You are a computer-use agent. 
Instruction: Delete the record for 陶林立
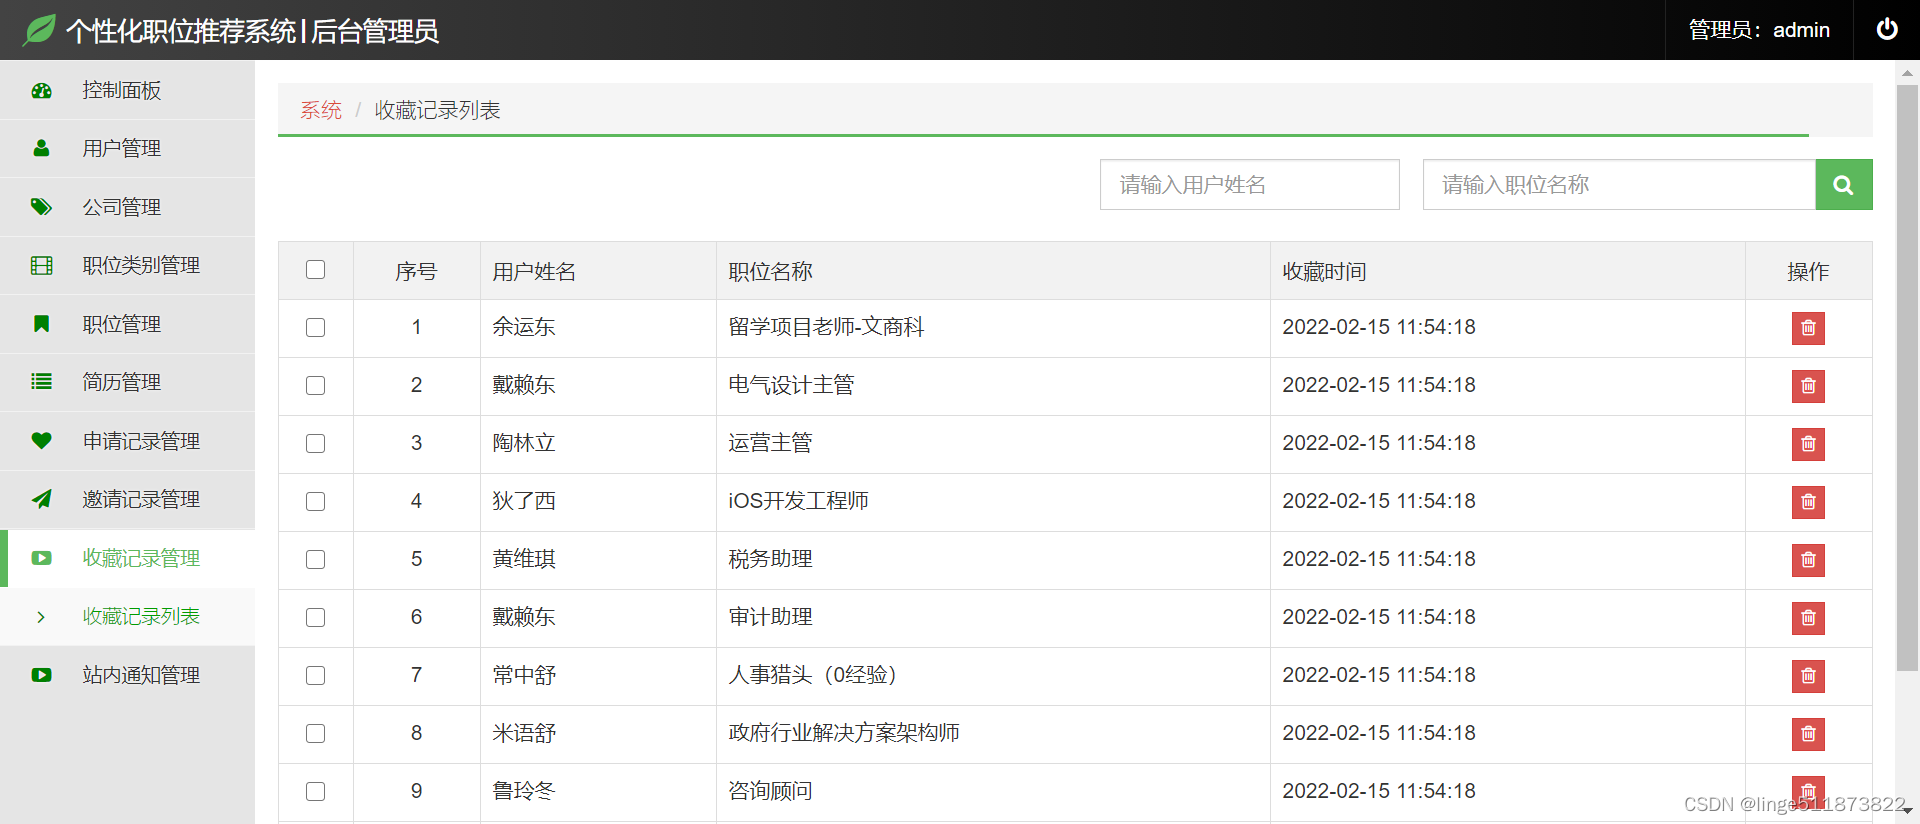[x=1808, y=444]
